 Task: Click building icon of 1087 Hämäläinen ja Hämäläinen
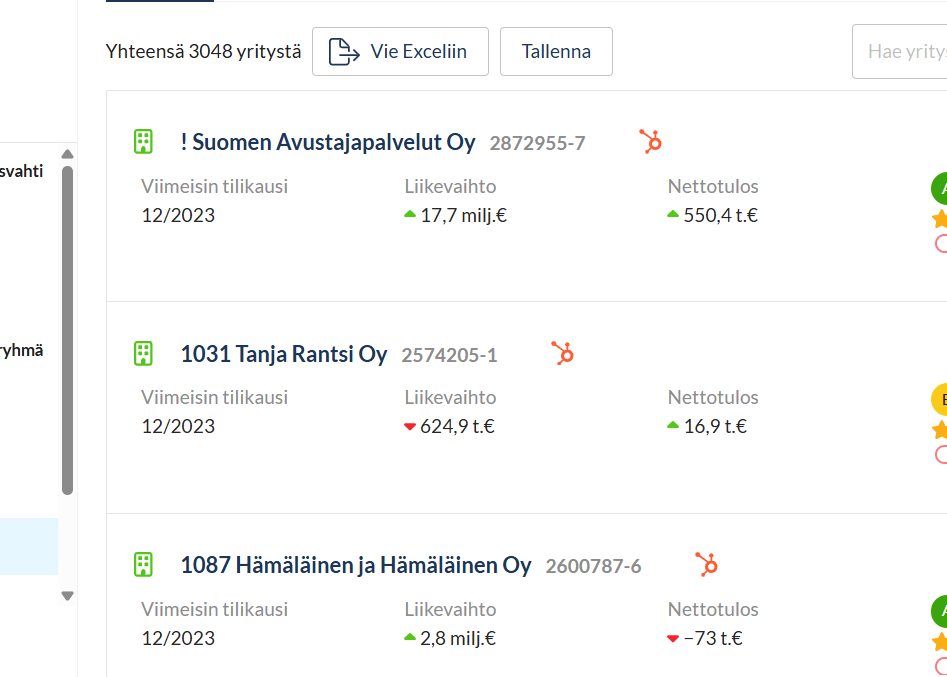143,565
